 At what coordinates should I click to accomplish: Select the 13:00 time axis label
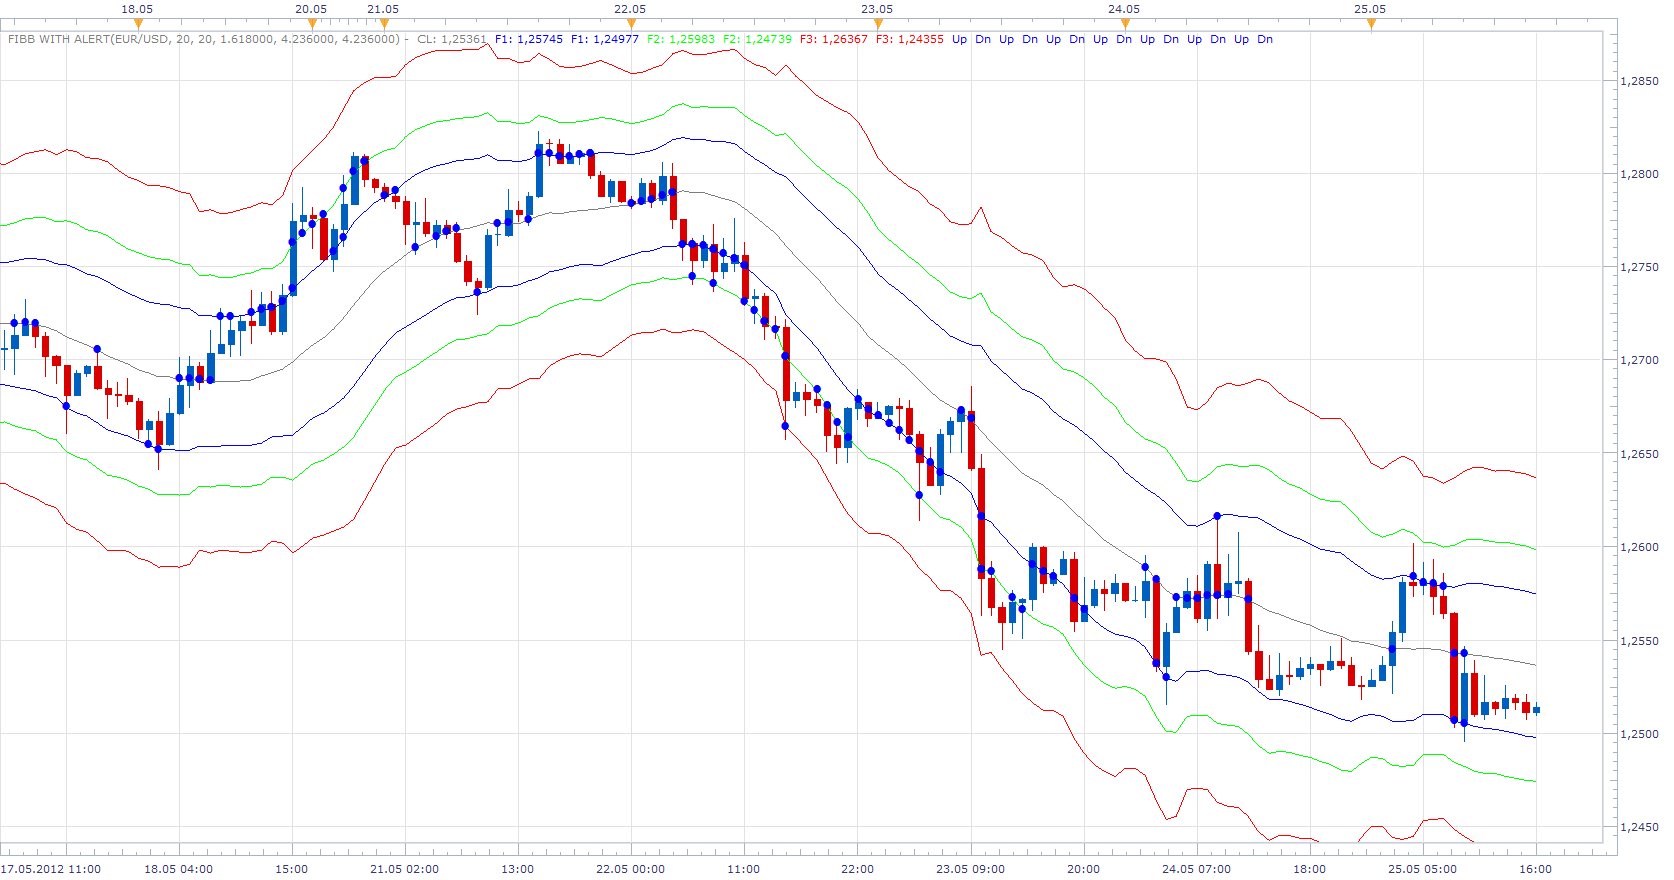(x=518, y=869)
